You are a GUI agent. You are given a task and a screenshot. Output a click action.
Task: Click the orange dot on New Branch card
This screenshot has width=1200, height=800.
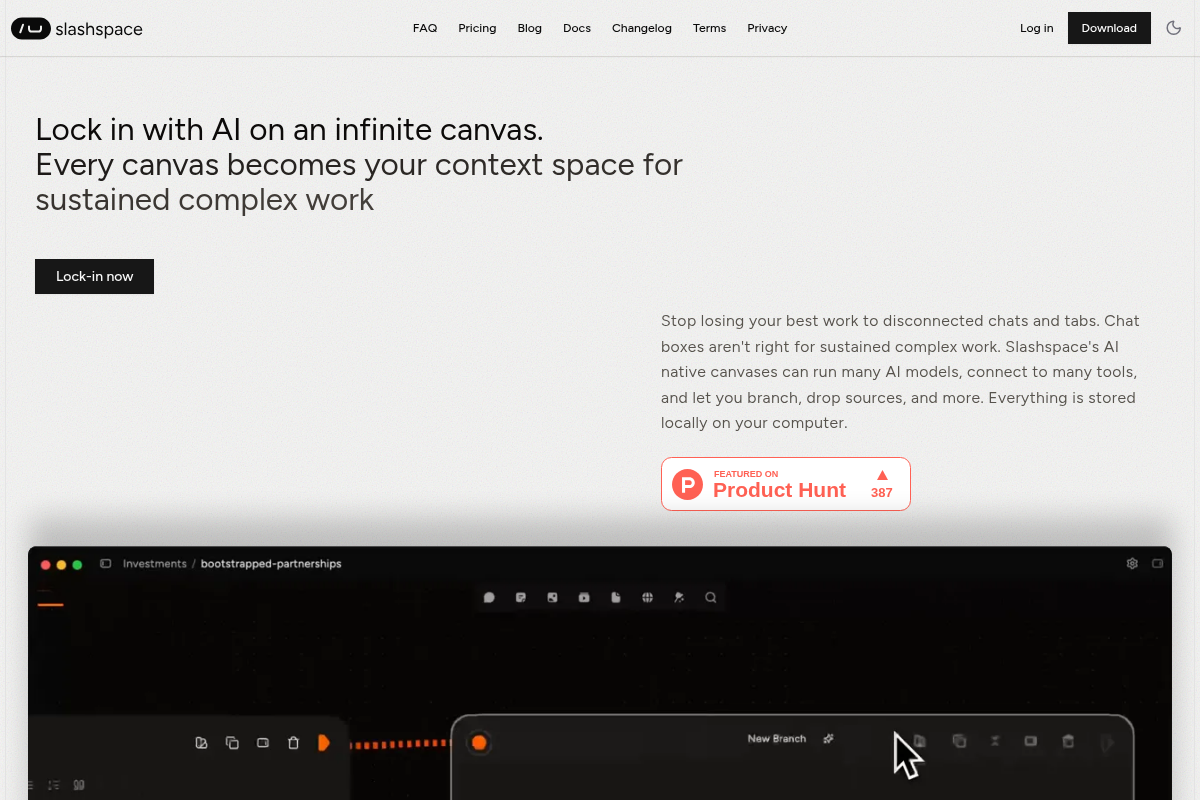pyautogui.click(x=479, y=742)
